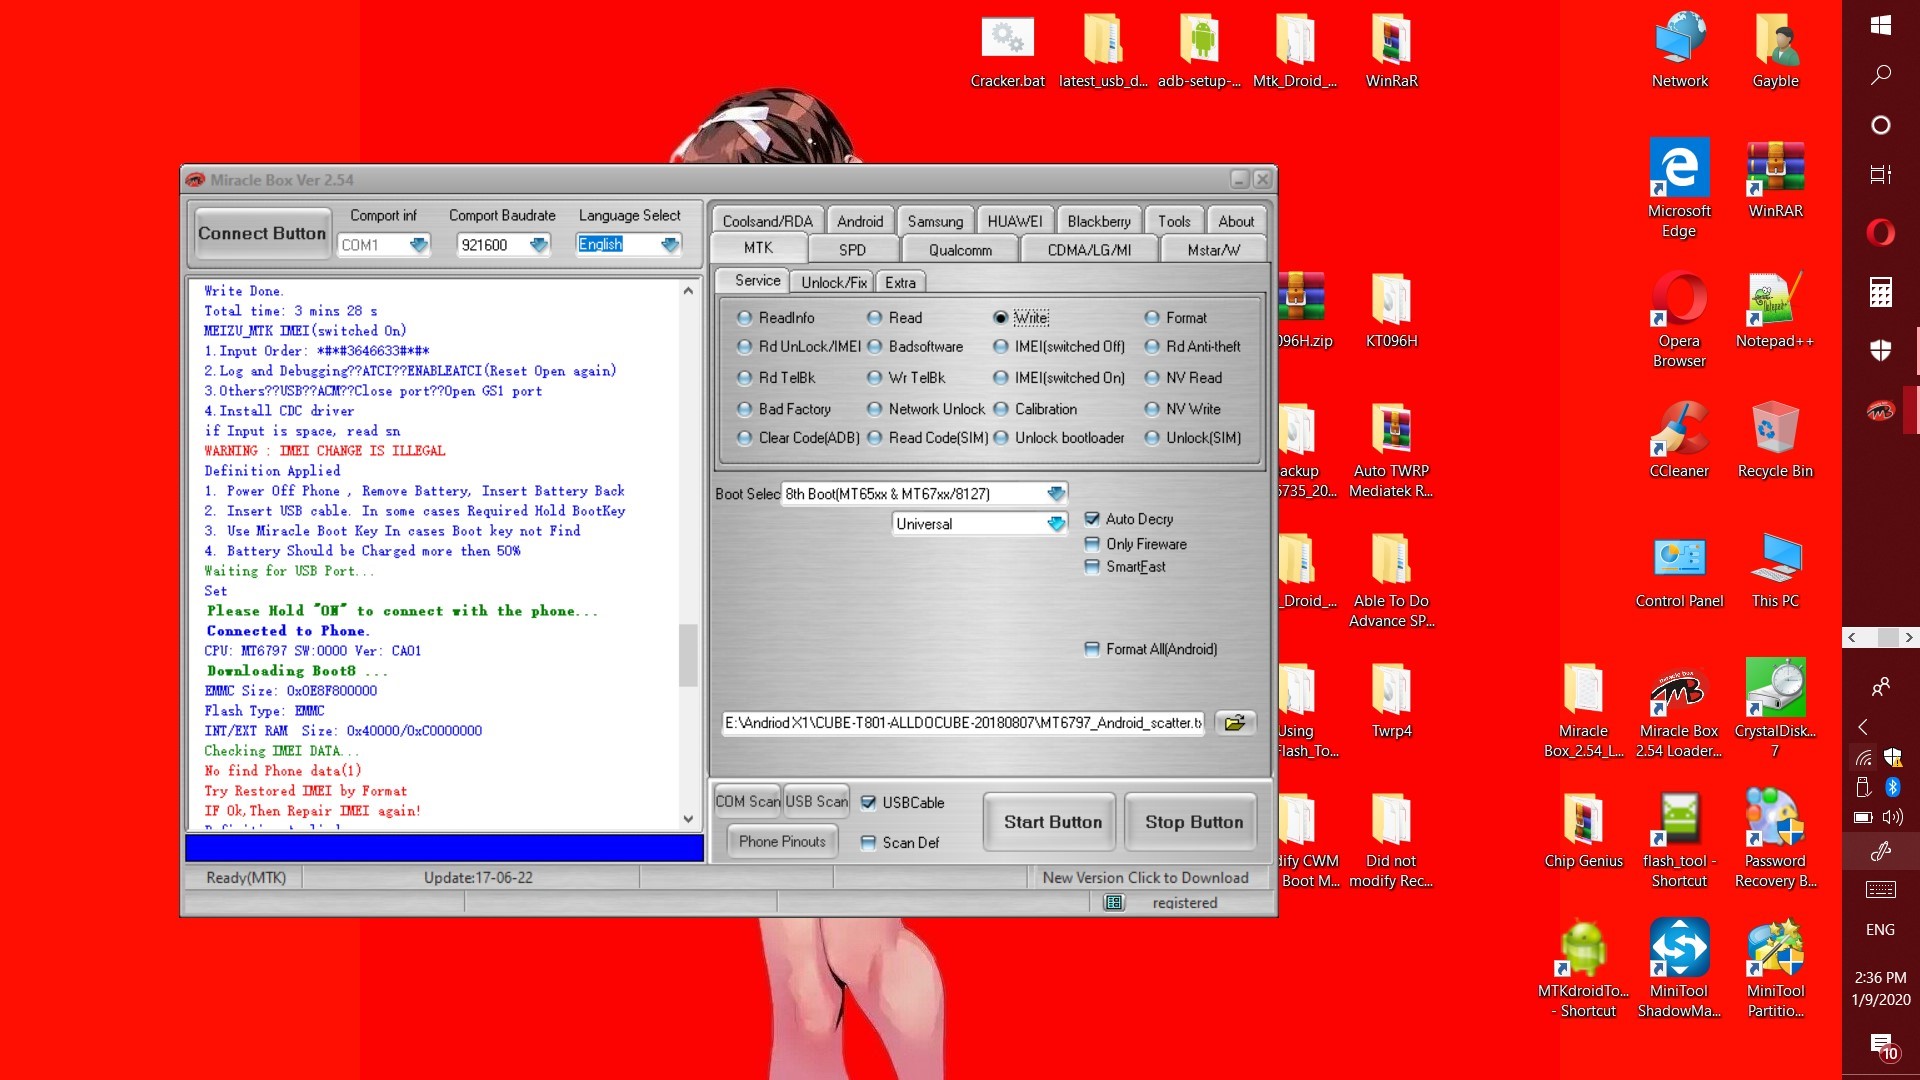This screenshot has height=1080, width=1920.
Task: Open the Mtk_Droid_ folder beside WinRaR
Action: pos(1295,52)
